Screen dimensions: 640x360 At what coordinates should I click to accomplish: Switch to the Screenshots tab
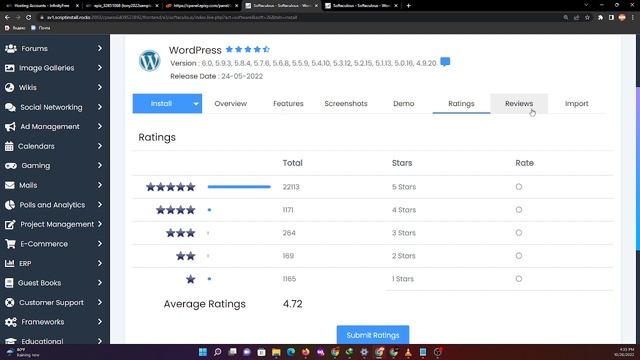pyautogui.click(x=346, y=104)
